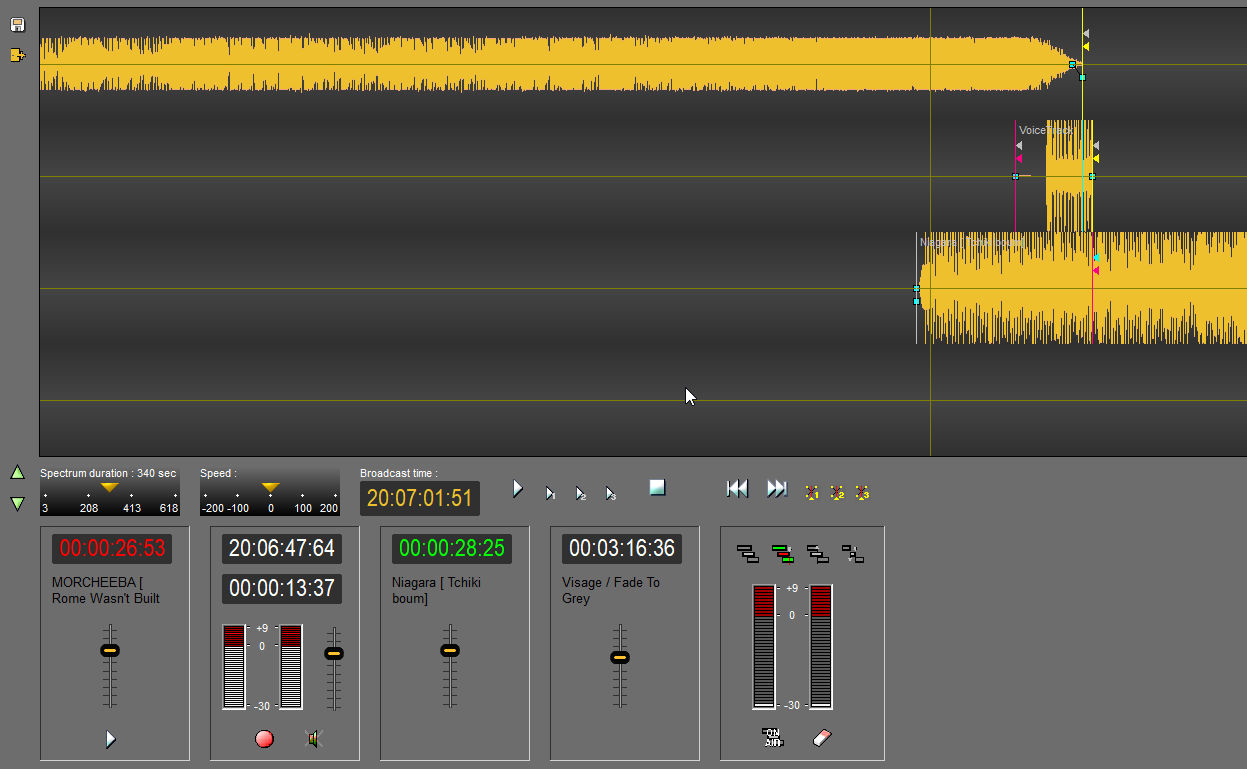This screenshot has height=769, width=1247.
Task: Click the Niagara track volume fader
Action: pos(450,650)
